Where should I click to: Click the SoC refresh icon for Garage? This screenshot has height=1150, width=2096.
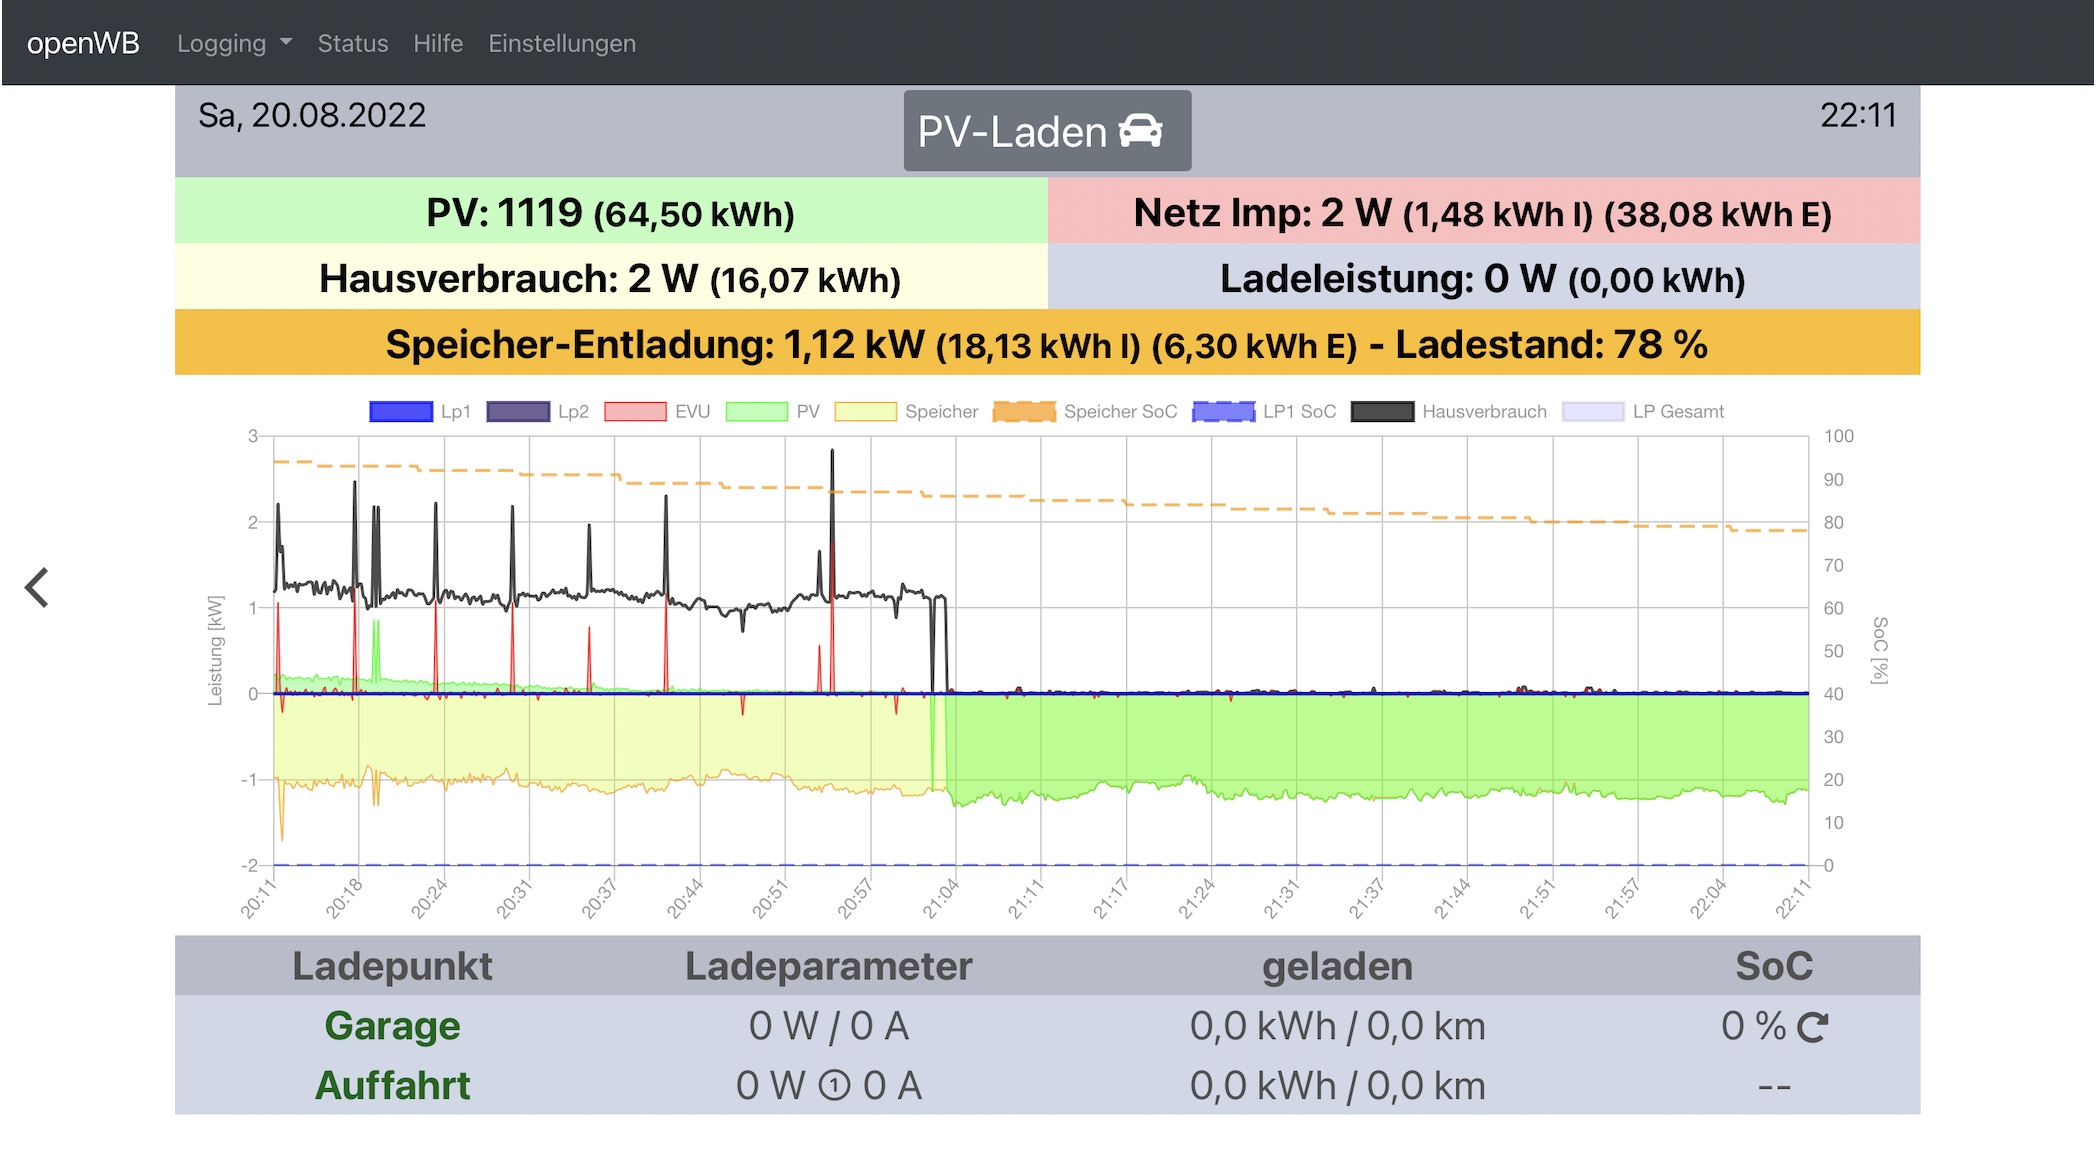click(1812, 1027)
